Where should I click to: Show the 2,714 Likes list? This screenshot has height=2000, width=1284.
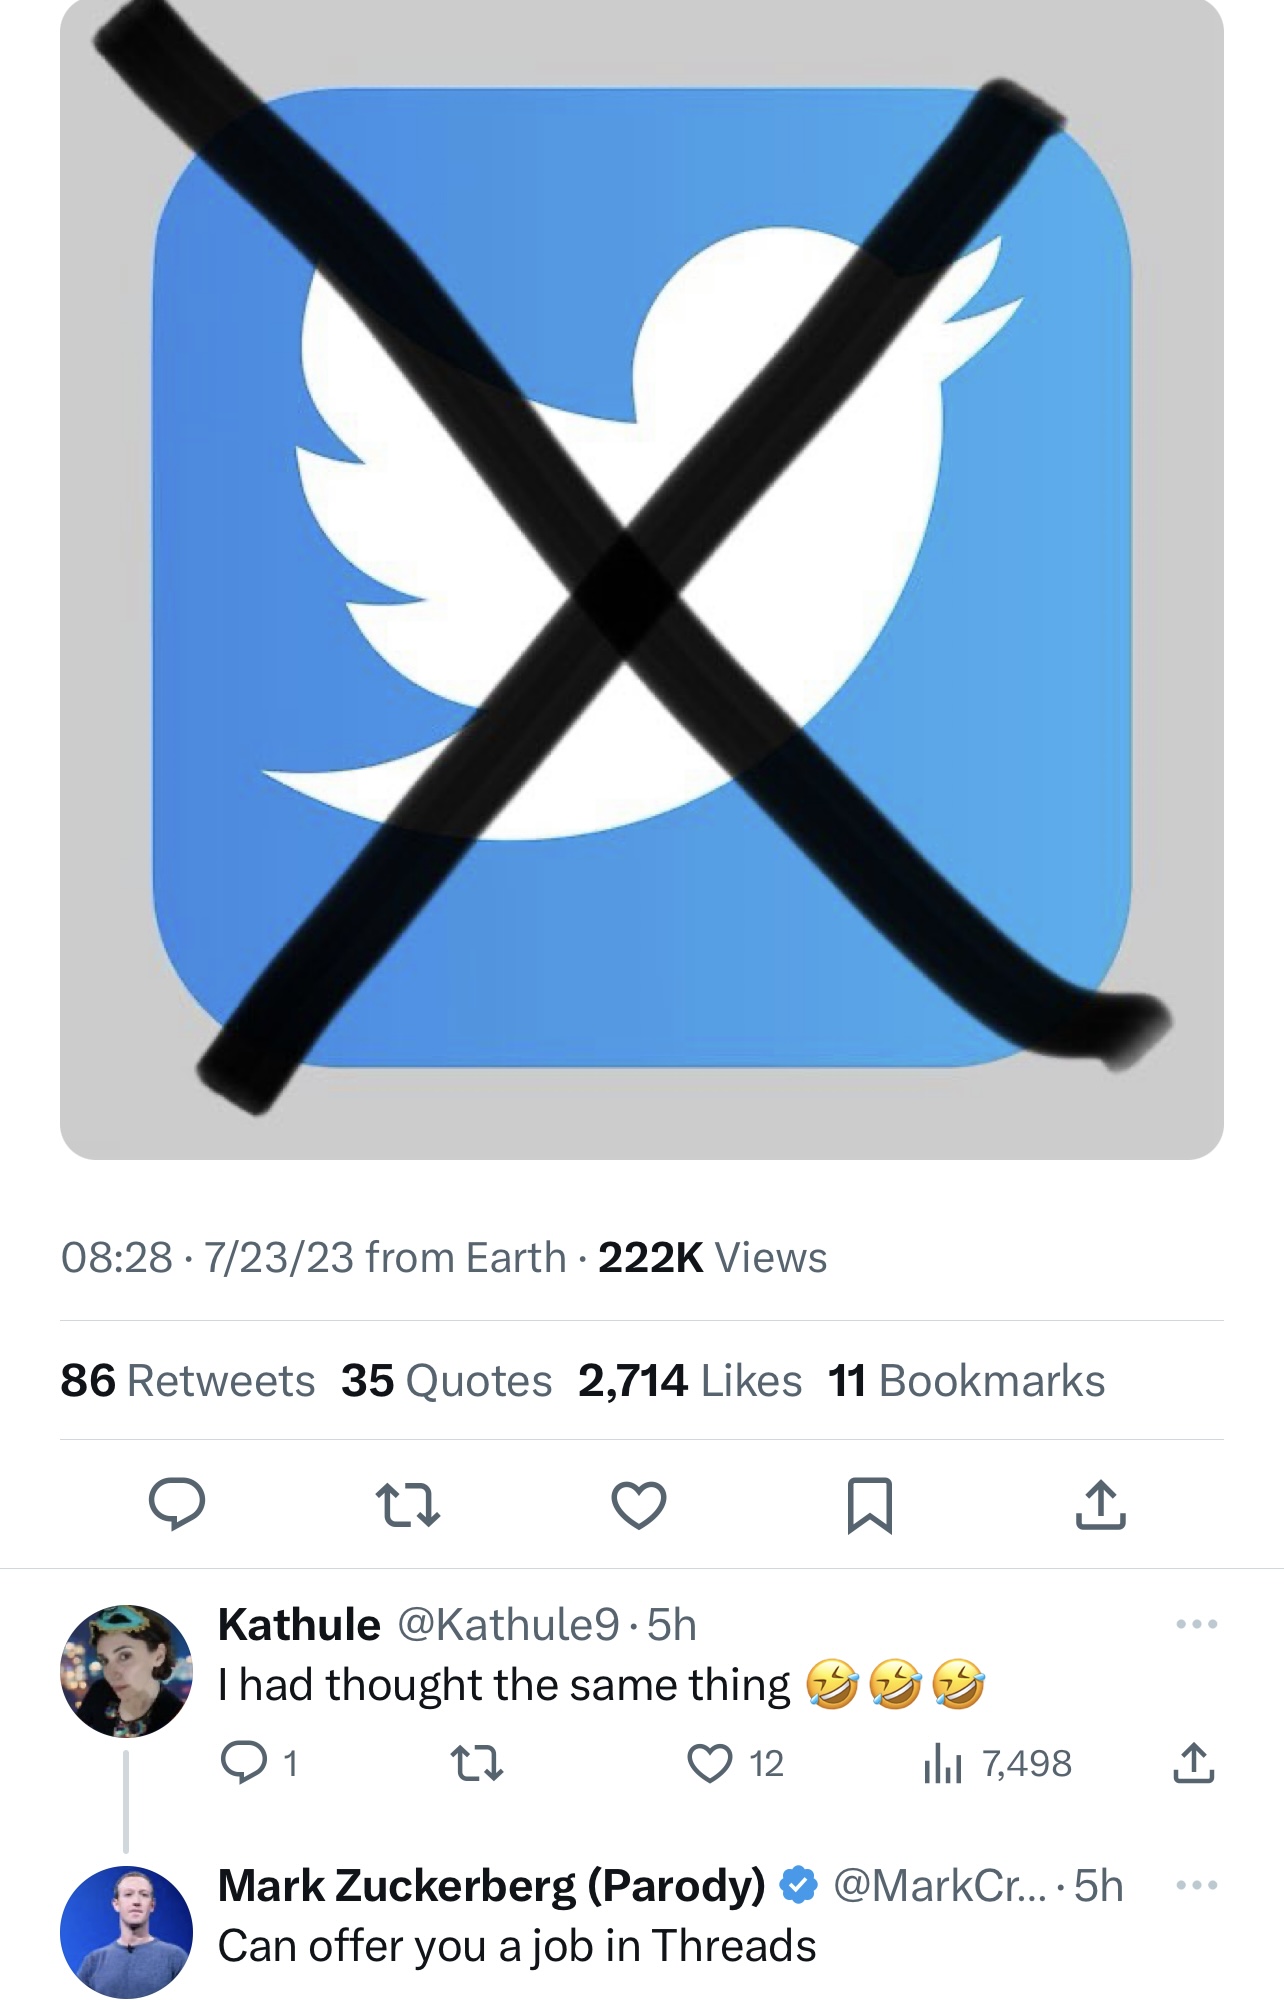pyautogui.click(x=690, y=1381)
